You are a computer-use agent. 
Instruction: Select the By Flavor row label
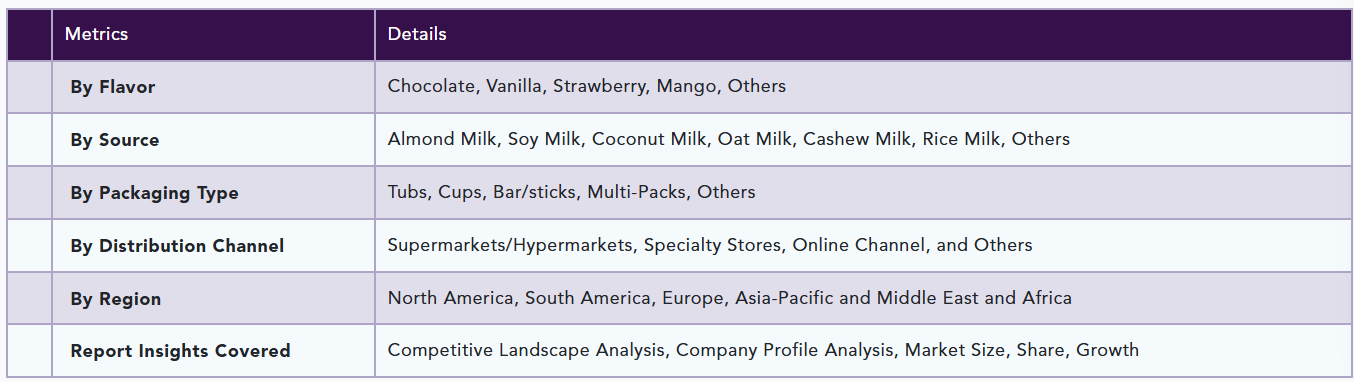113,87
